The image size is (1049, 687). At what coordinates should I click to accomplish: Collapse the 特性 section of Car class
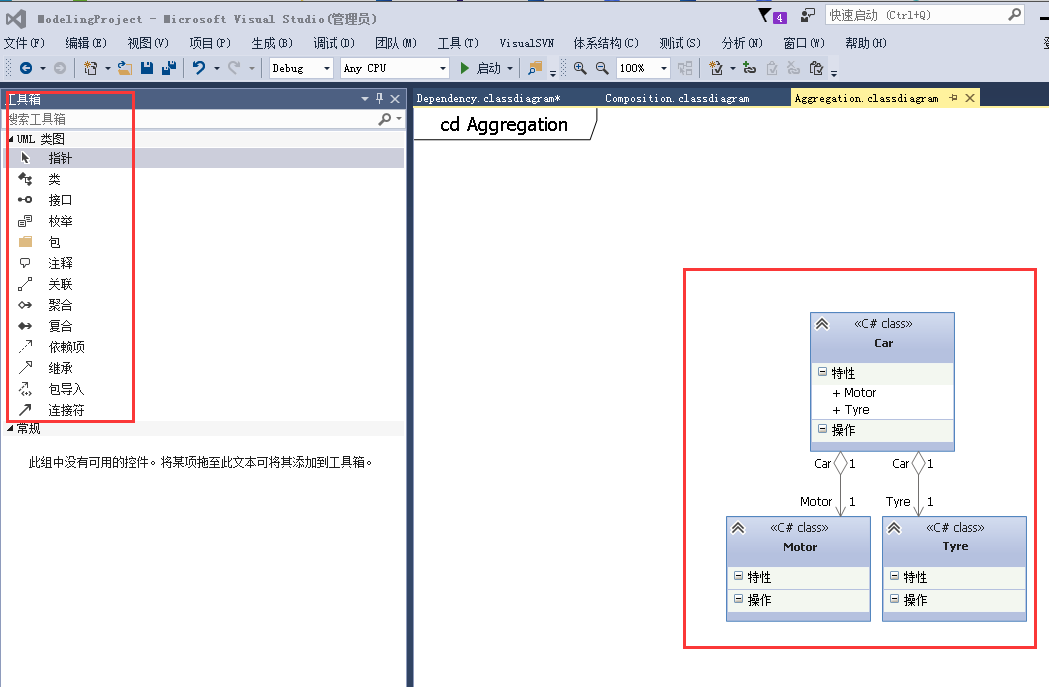point(822,371)
